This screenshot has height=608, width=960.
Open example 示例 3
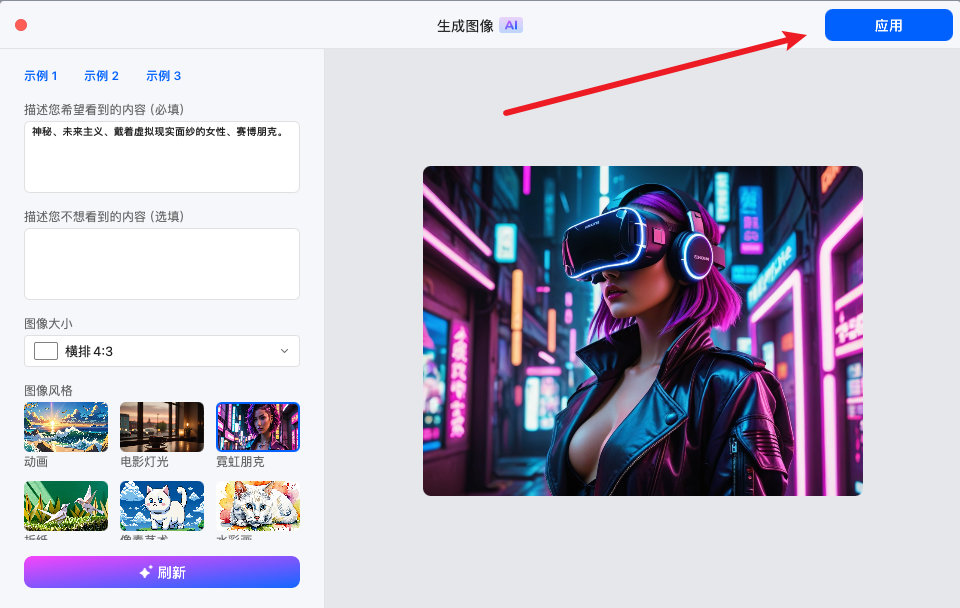click(163, 75)
